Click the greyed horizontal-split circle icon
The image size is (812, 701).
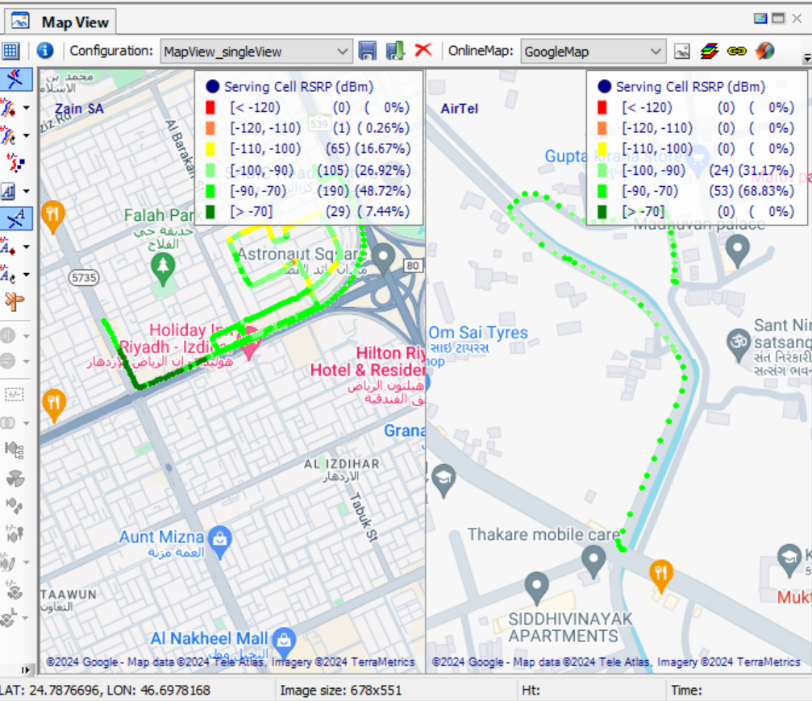pos(8,360)
